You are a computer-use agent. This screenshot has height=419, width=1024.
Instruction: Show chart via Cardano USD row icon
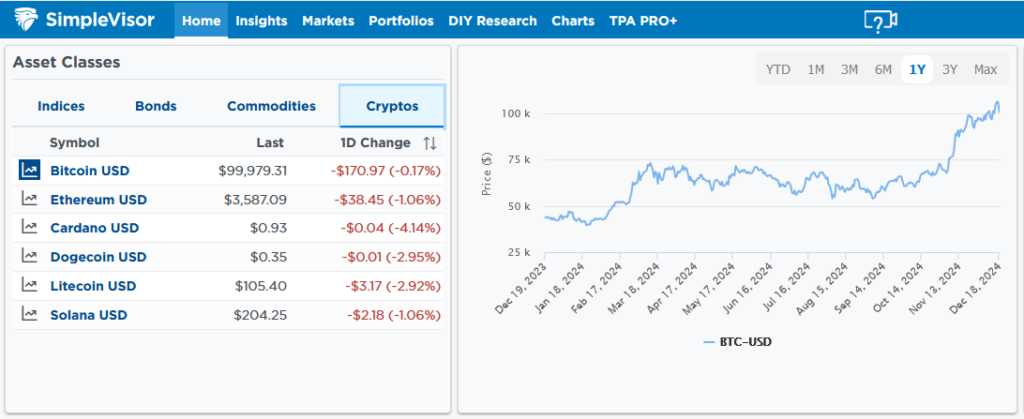pos(29,228)
